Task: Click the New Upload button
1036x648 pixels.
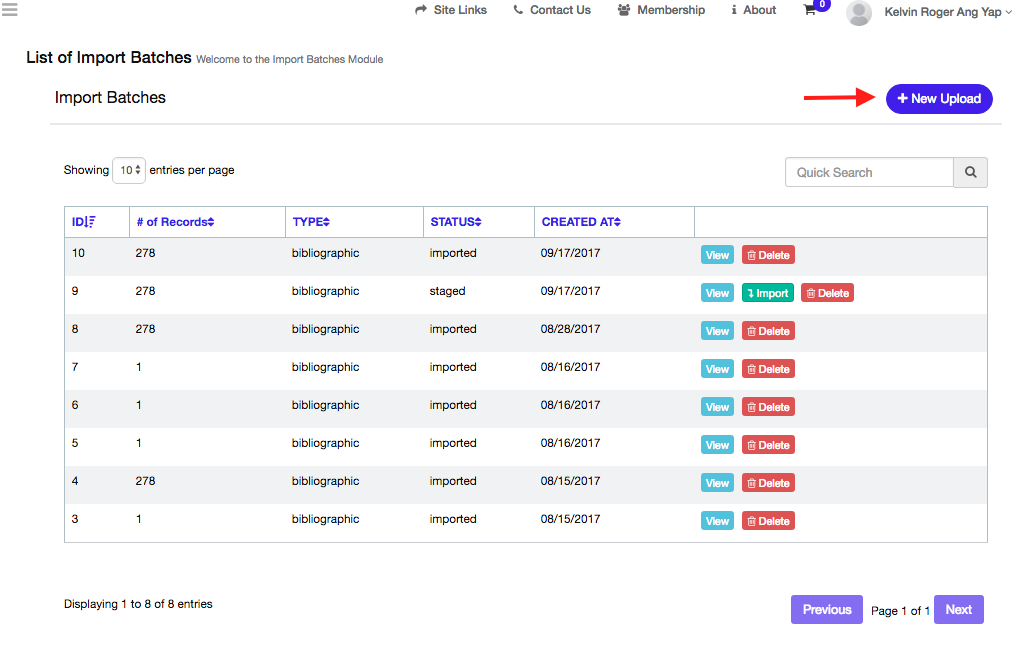Action: point(939,99)
